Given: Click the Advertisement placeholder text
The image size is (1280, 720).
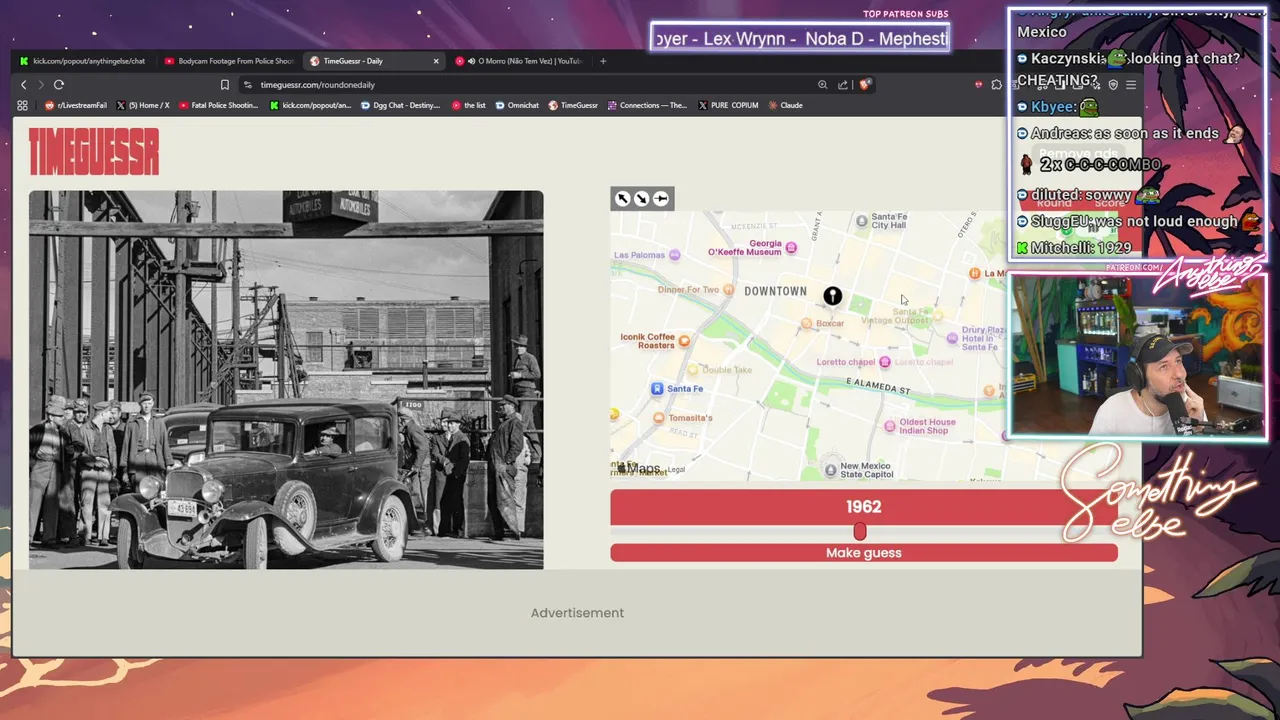Looking at the screenshot, I should click(x=577, y=613).
